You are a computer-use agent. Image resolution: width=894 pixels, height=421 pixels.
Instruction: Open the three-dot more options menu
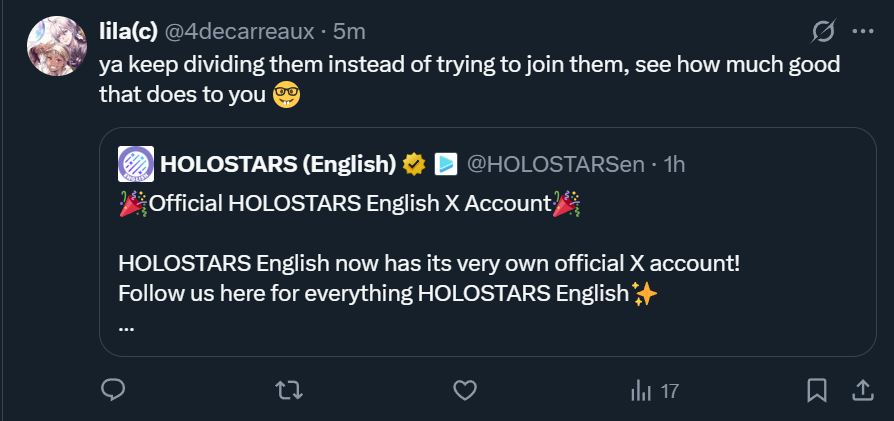click(x=862, y=32)
